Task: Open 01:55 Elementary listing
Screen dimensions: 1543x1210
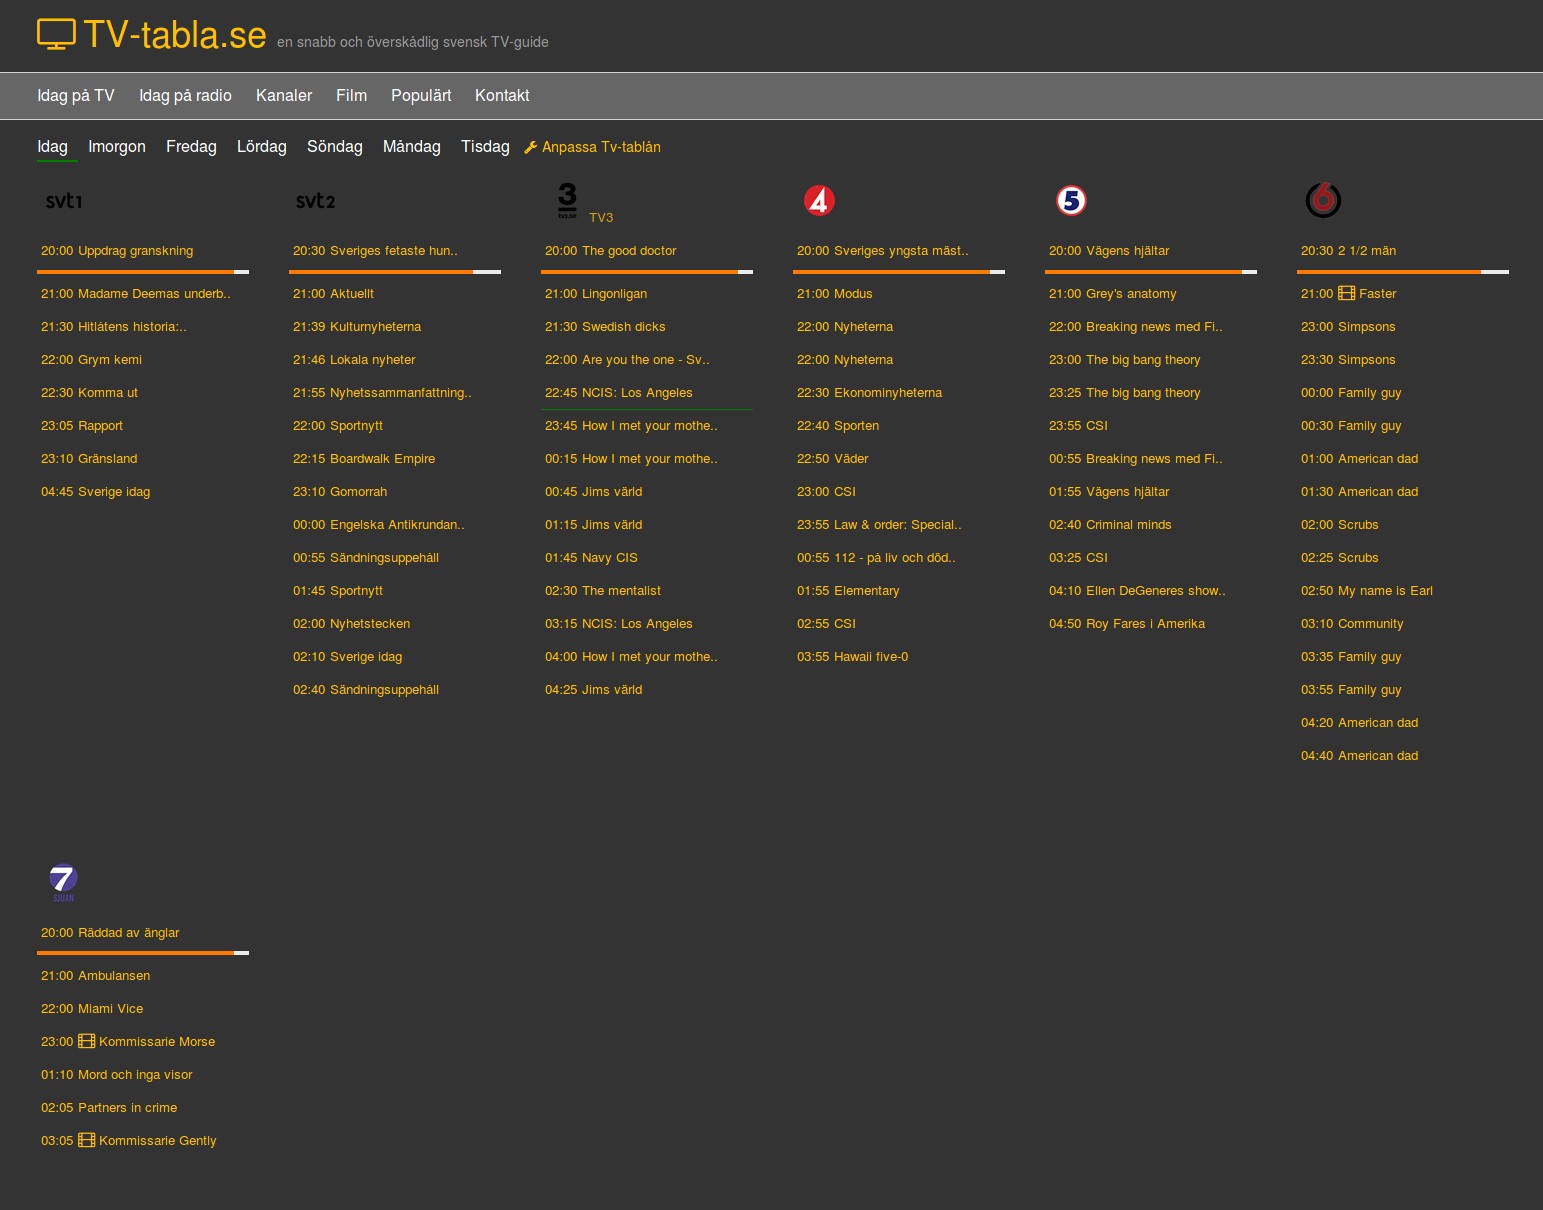Action: (848, 591)
